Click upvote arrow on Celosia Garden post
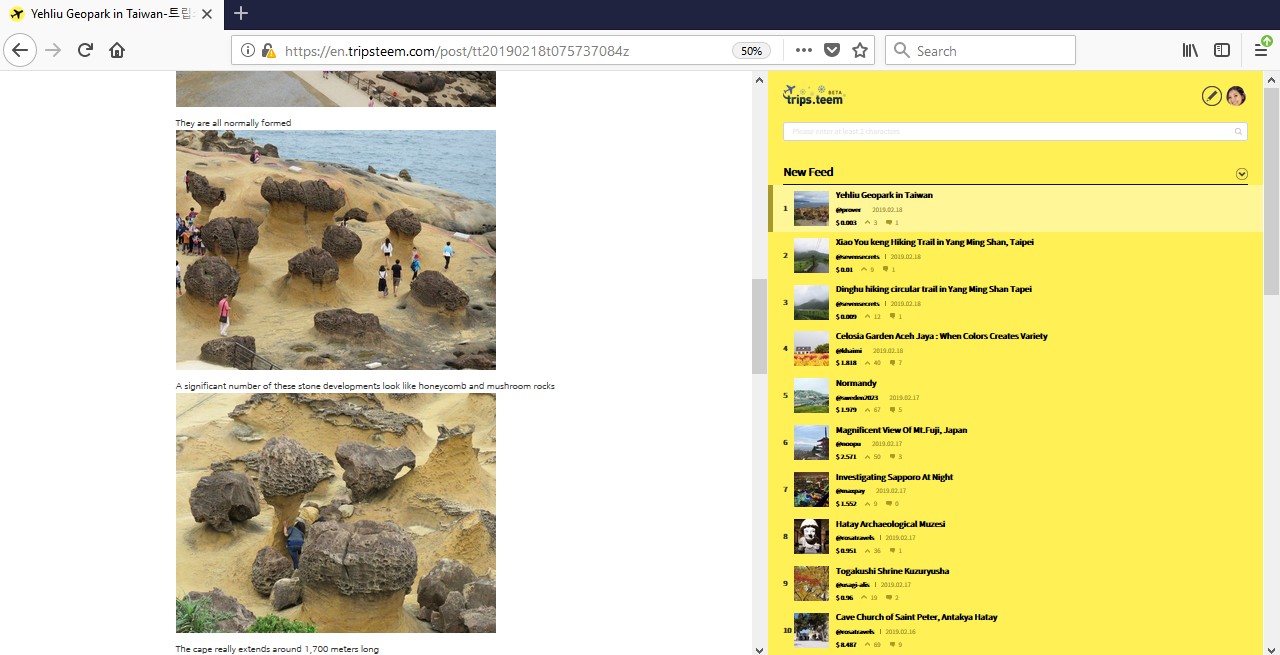Viewport: 1280px width, 655px height. (867, 363)
